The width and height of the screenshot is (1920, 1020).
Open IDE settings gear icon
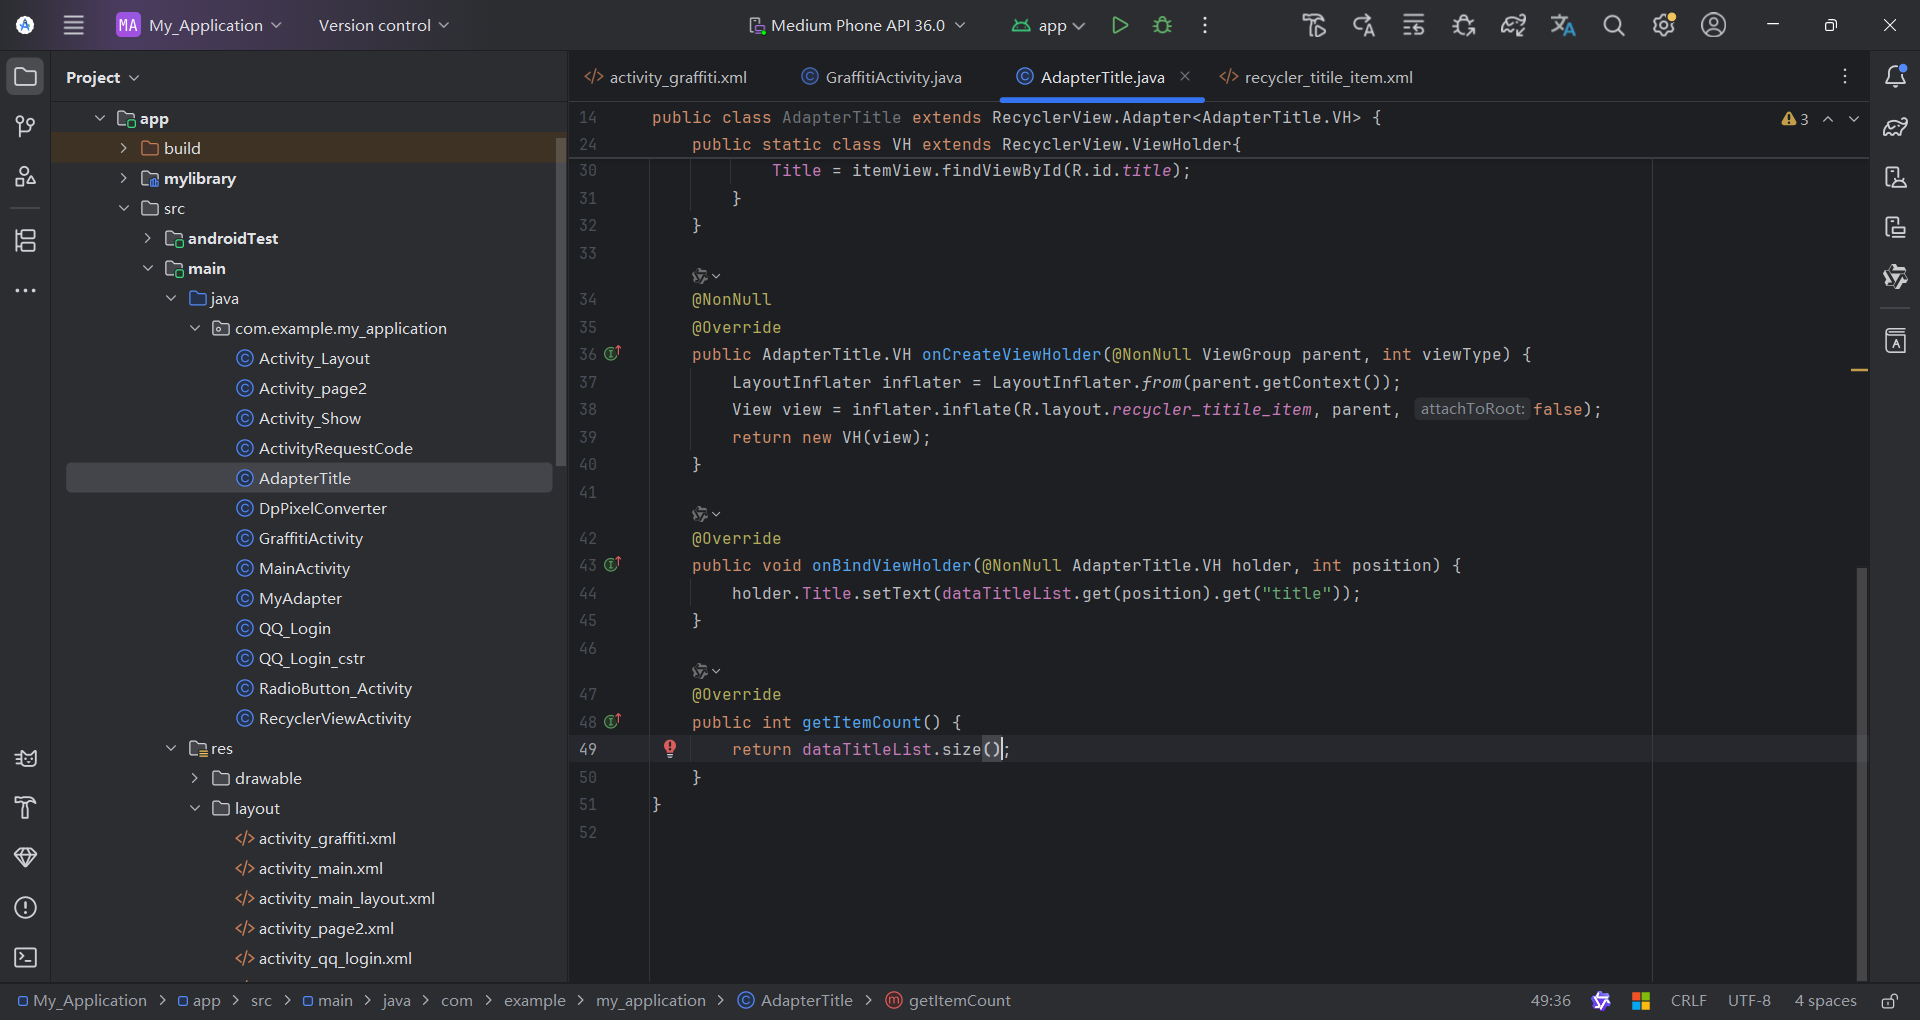tap(1663, 25)
